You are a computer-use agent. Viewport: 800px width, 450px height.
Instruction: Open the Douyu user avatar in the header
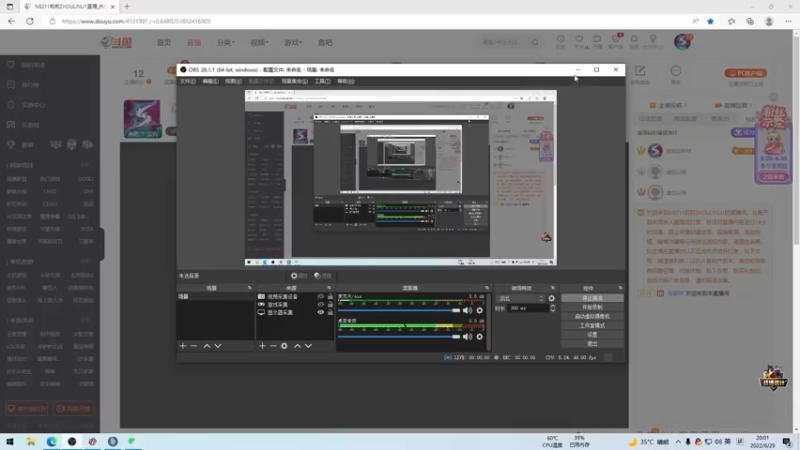point(682,42)
